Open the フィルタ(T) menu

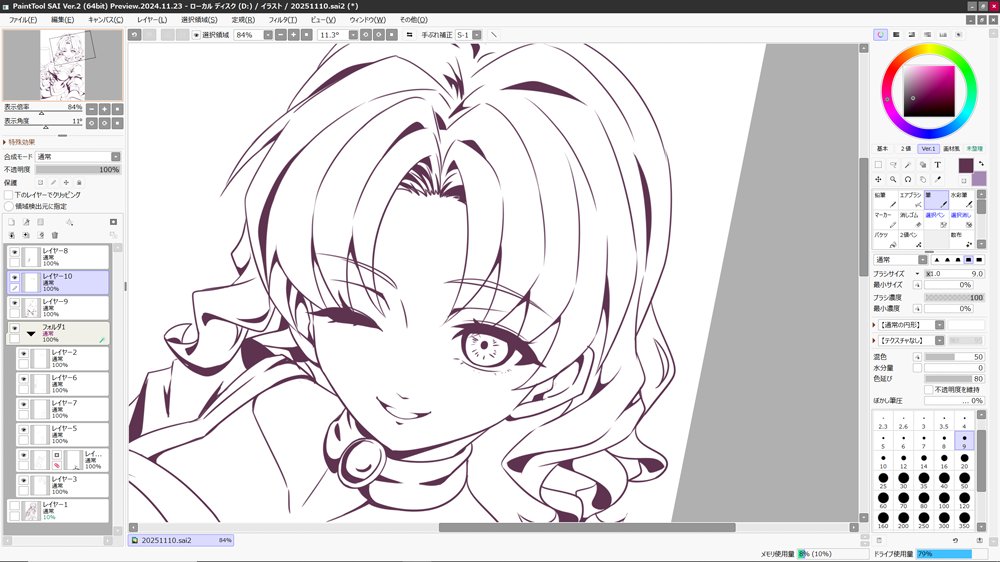pyautogui.click(x=283, y=20)
